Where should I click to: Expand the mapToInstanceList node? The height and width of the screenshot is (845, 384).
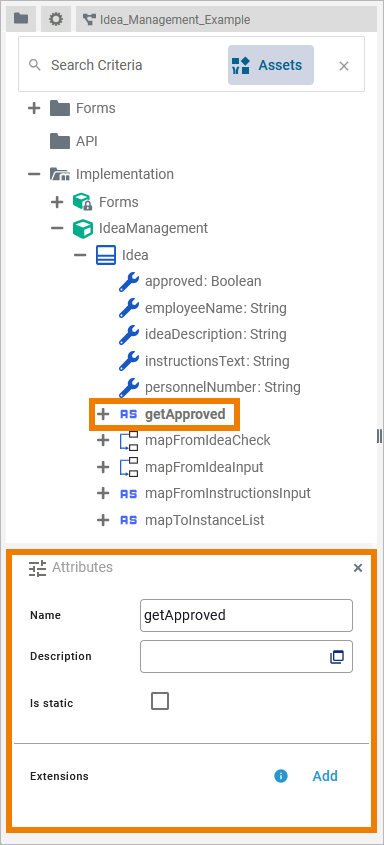[102, 520]
